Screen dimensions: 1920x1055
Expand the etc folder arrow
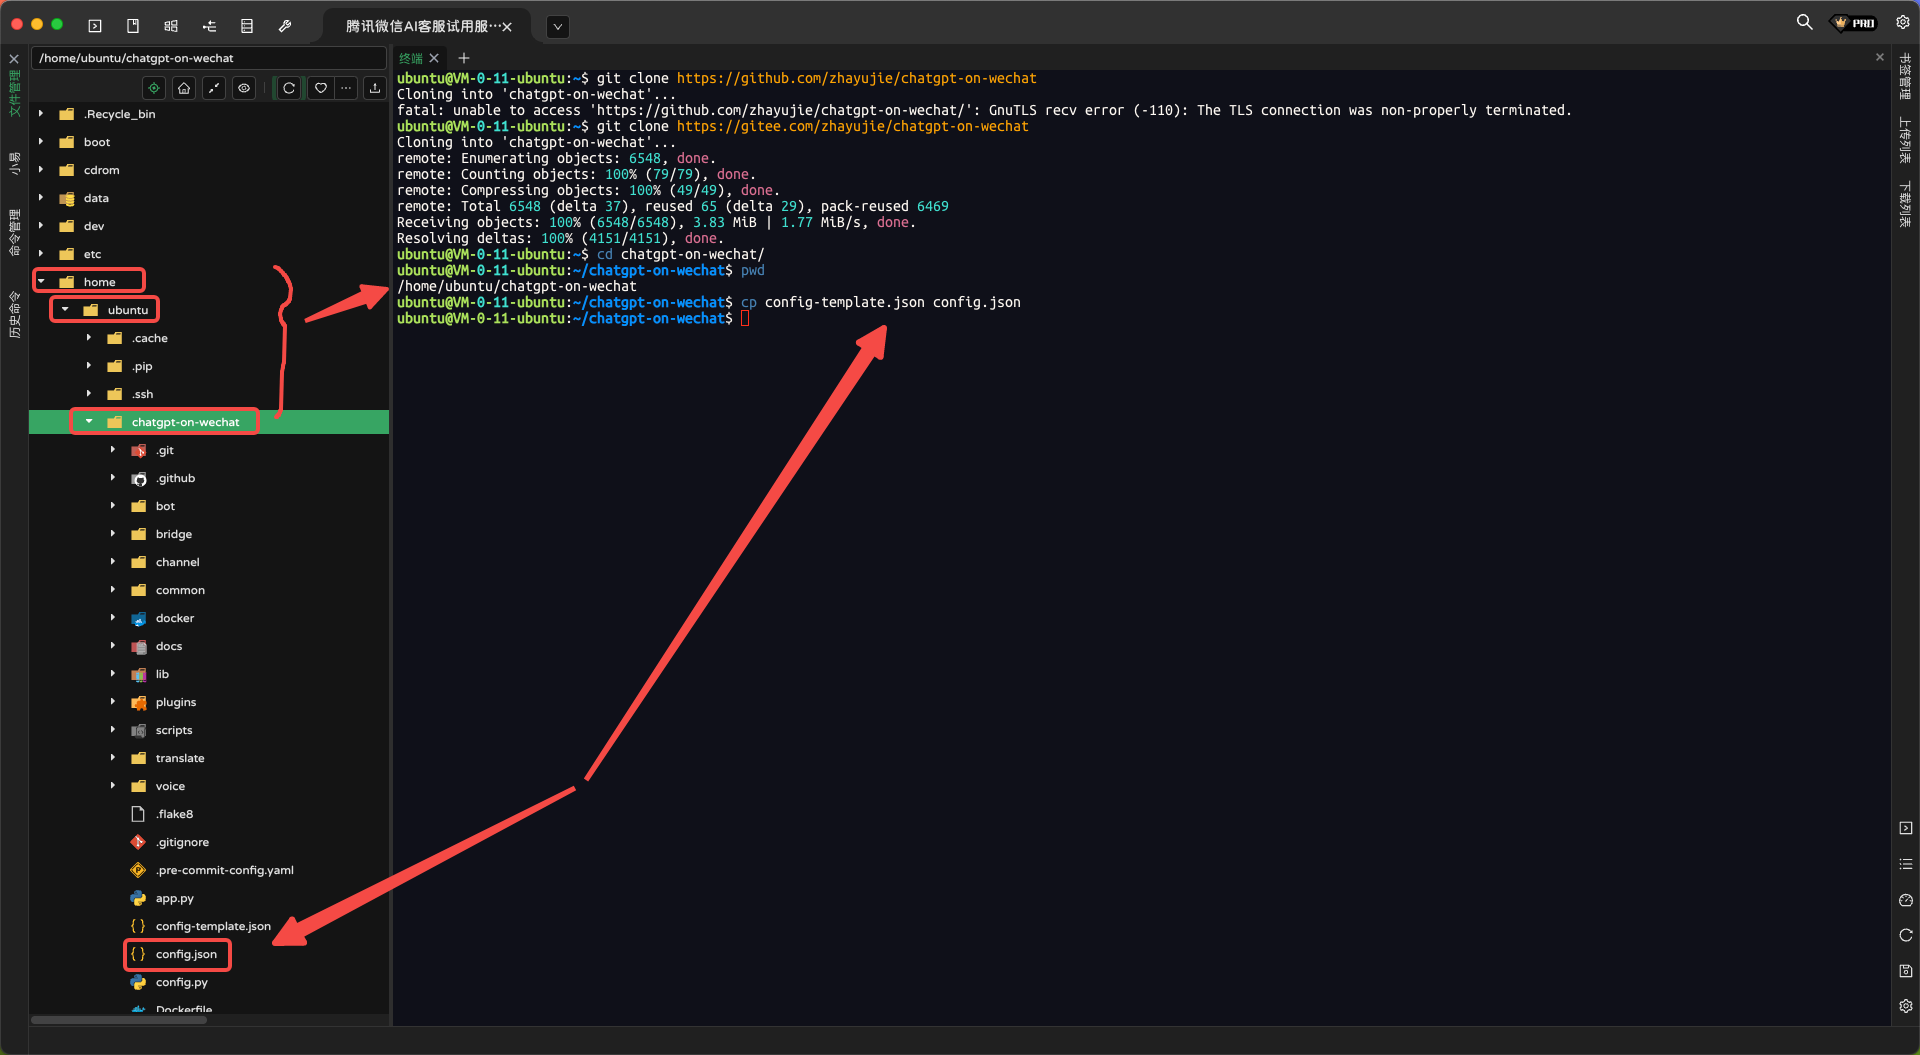click(x=41, y=254)
